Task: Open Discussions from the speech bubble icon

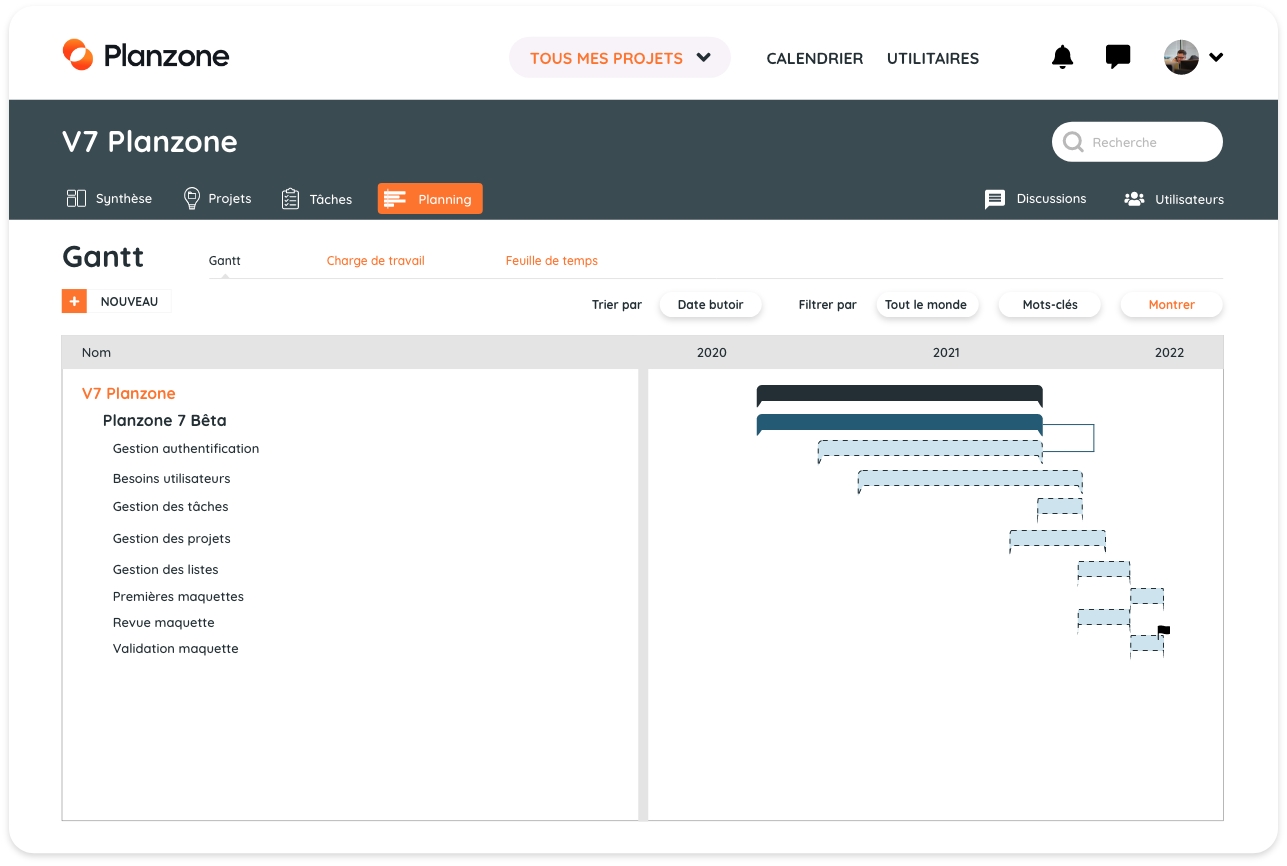Action: 995,199
